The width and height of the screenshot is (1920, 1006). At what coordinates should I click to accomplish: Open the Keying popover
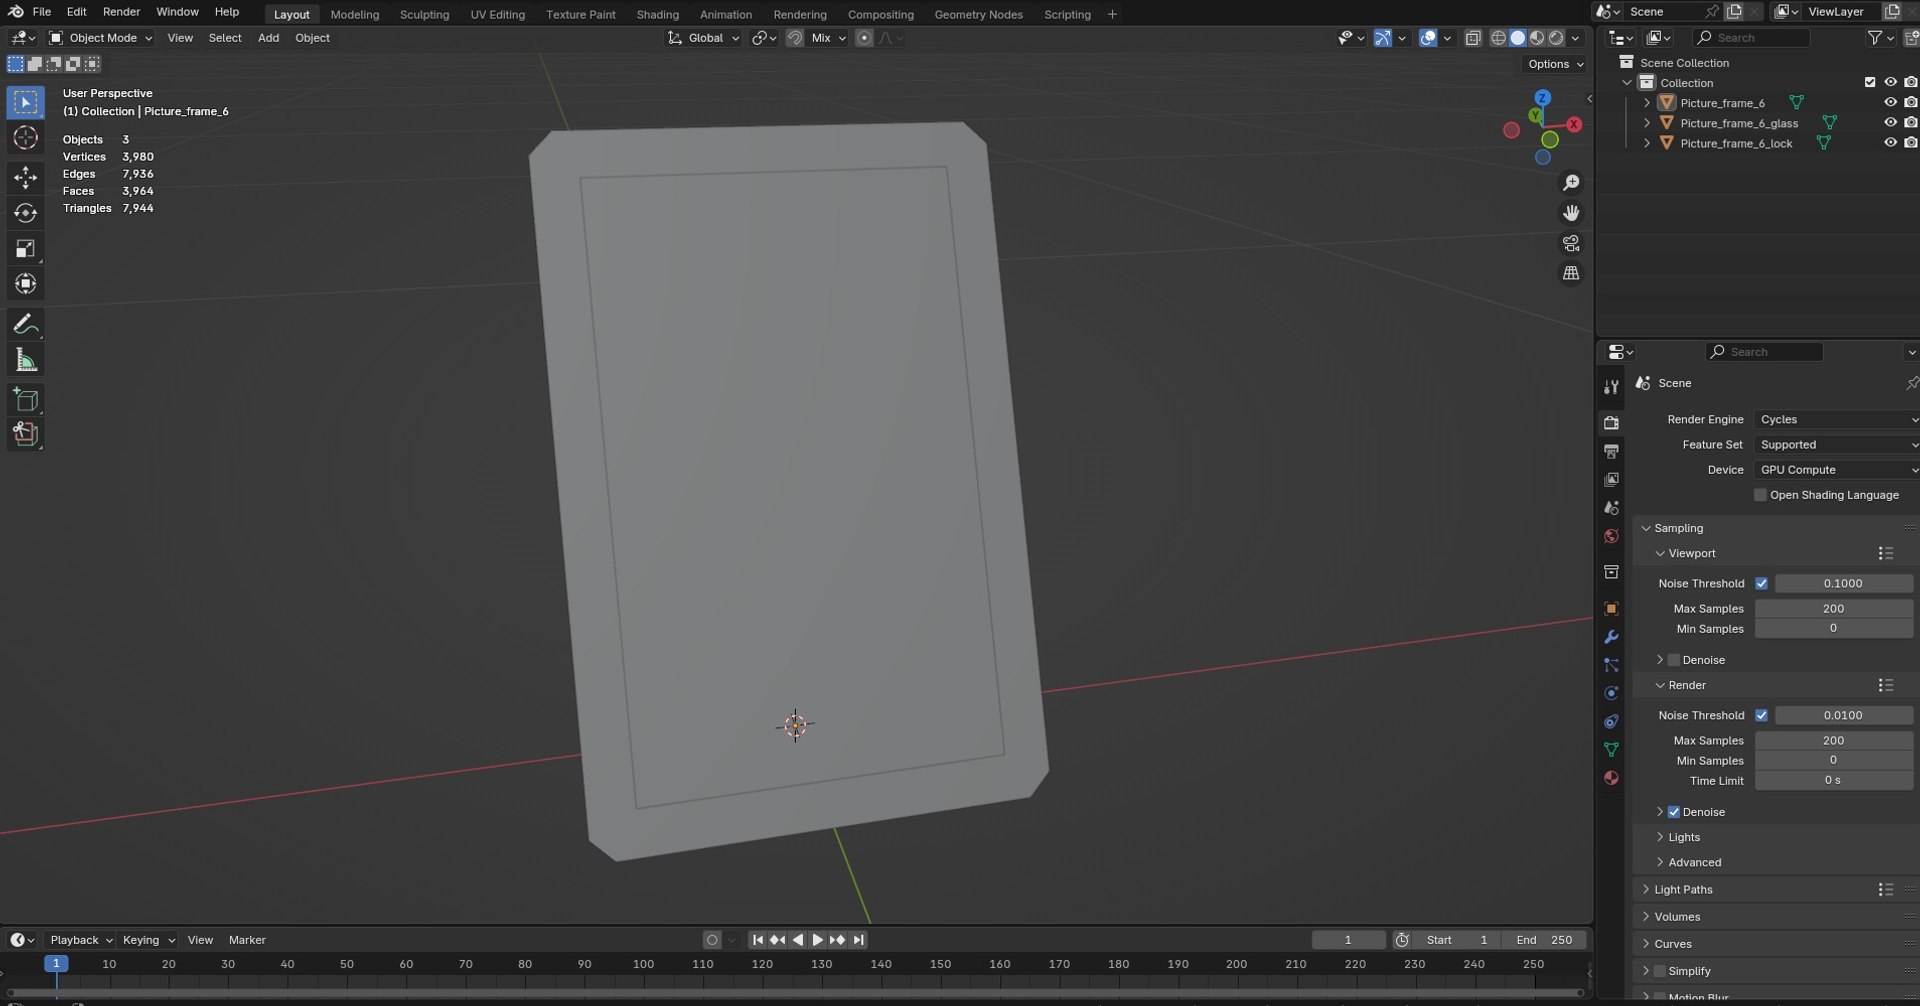[x=148, y=940]
